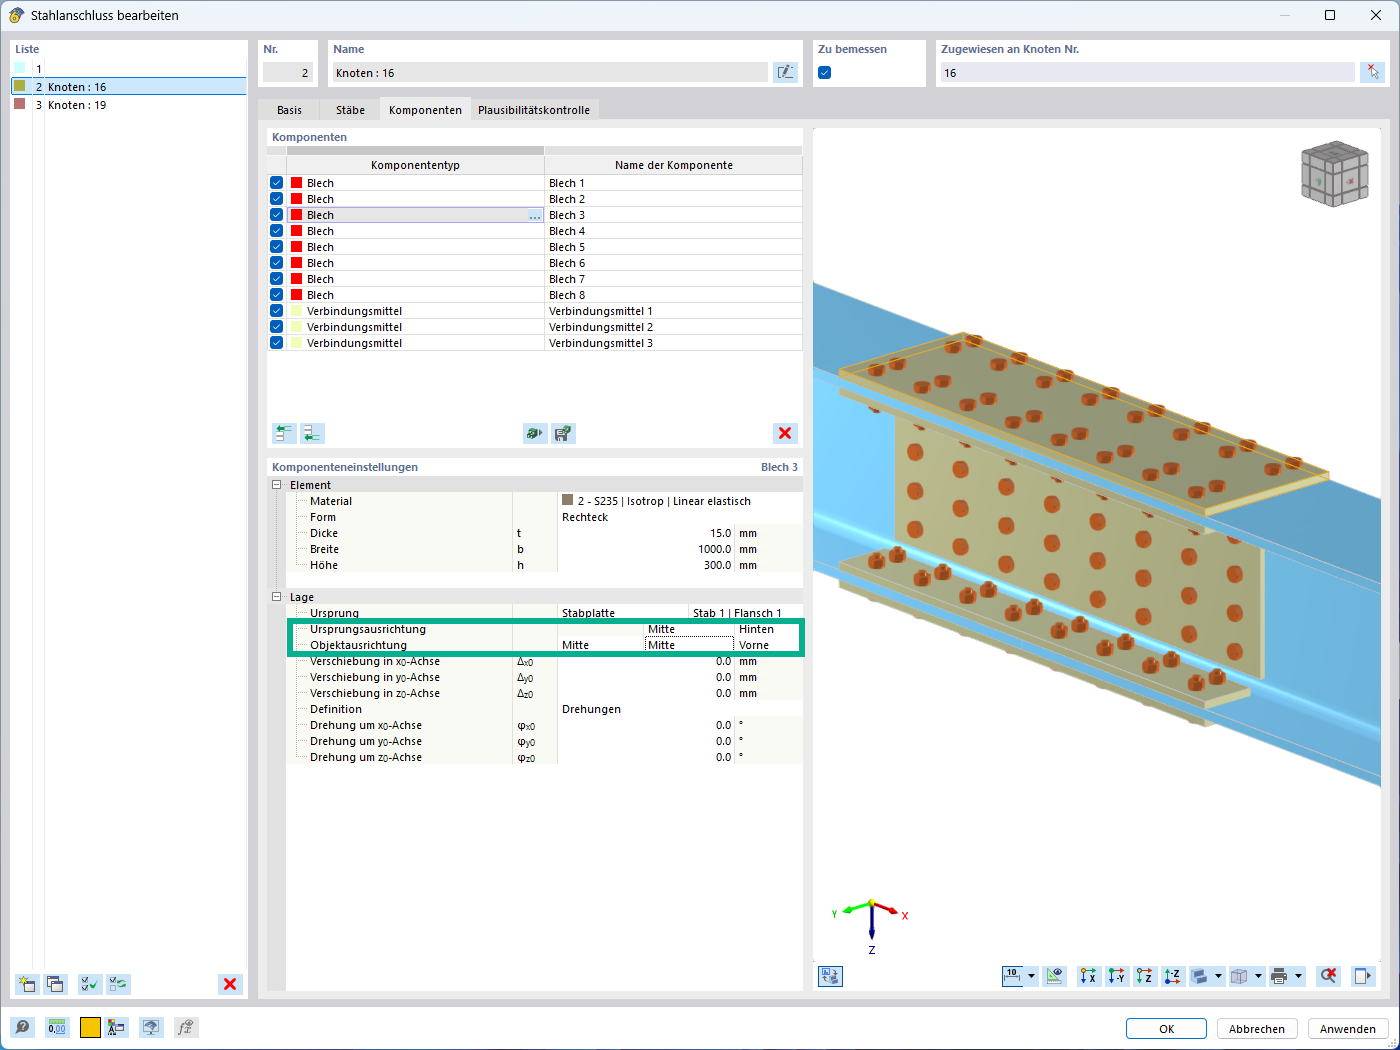
Task: Open the ellipsis button in the Blech 3 type cell
Action: pos(535,215)
